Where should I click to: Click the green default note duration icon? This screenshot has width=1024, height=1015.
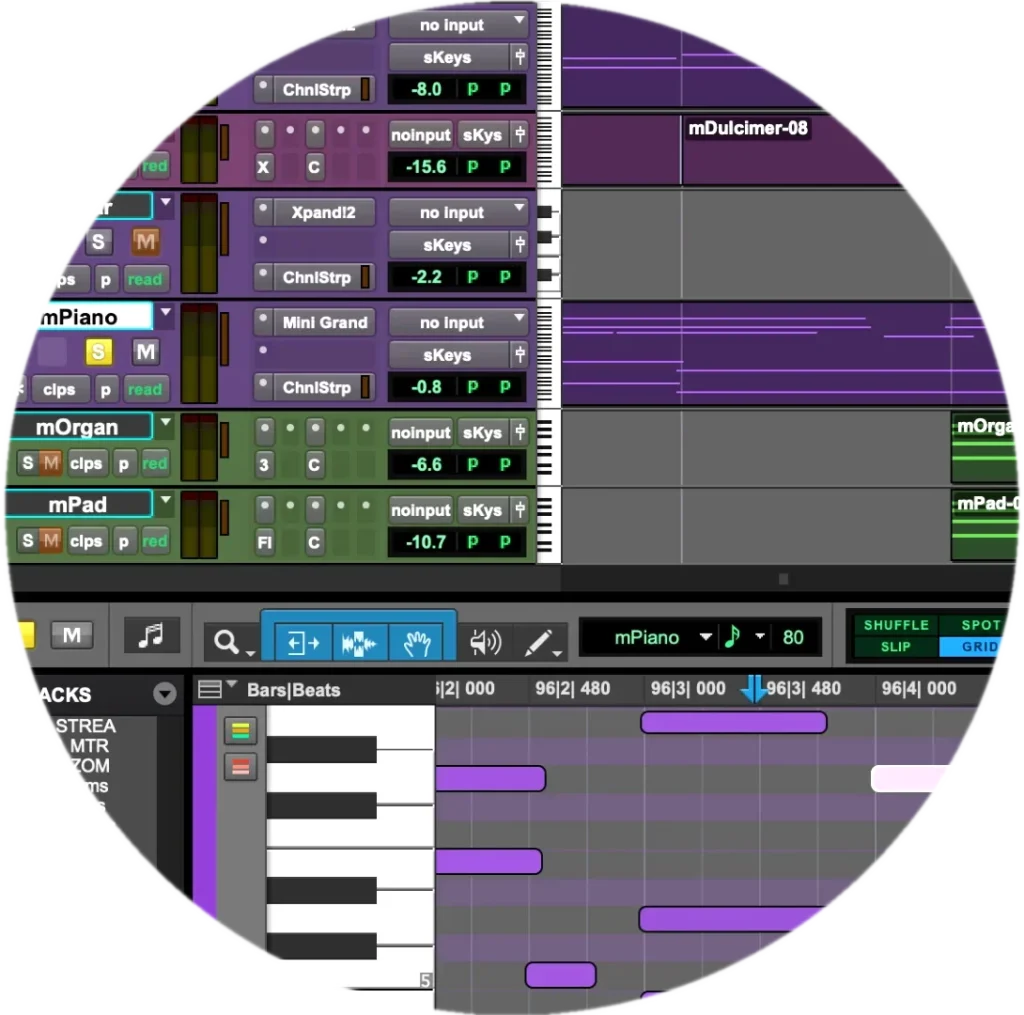[732, 637]
